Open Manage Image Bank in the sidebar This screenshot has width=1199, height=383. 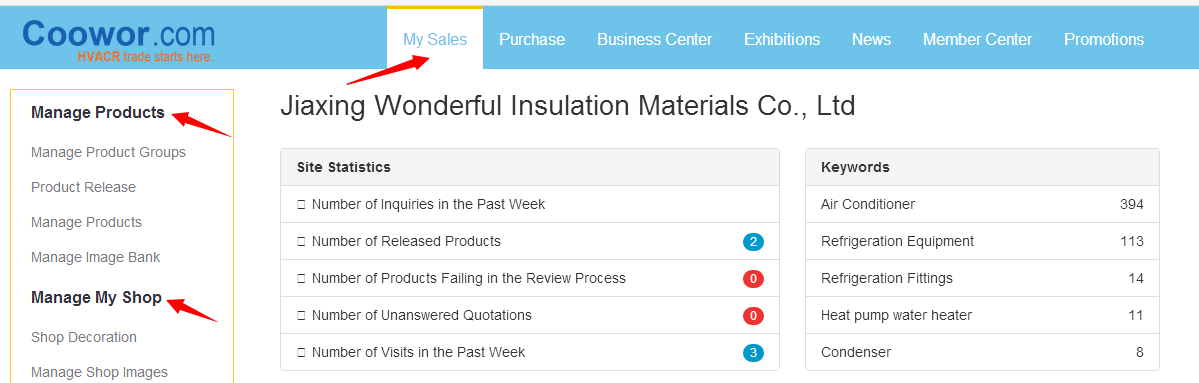pos(96,258)
